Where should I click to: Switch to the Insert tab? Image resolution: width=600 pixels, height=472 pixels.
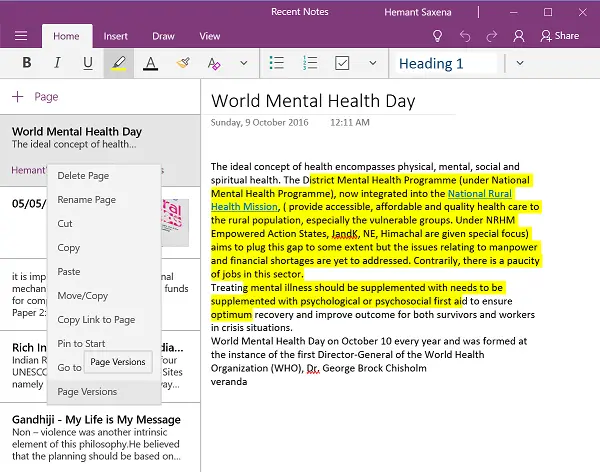click(x=115, y=36)
